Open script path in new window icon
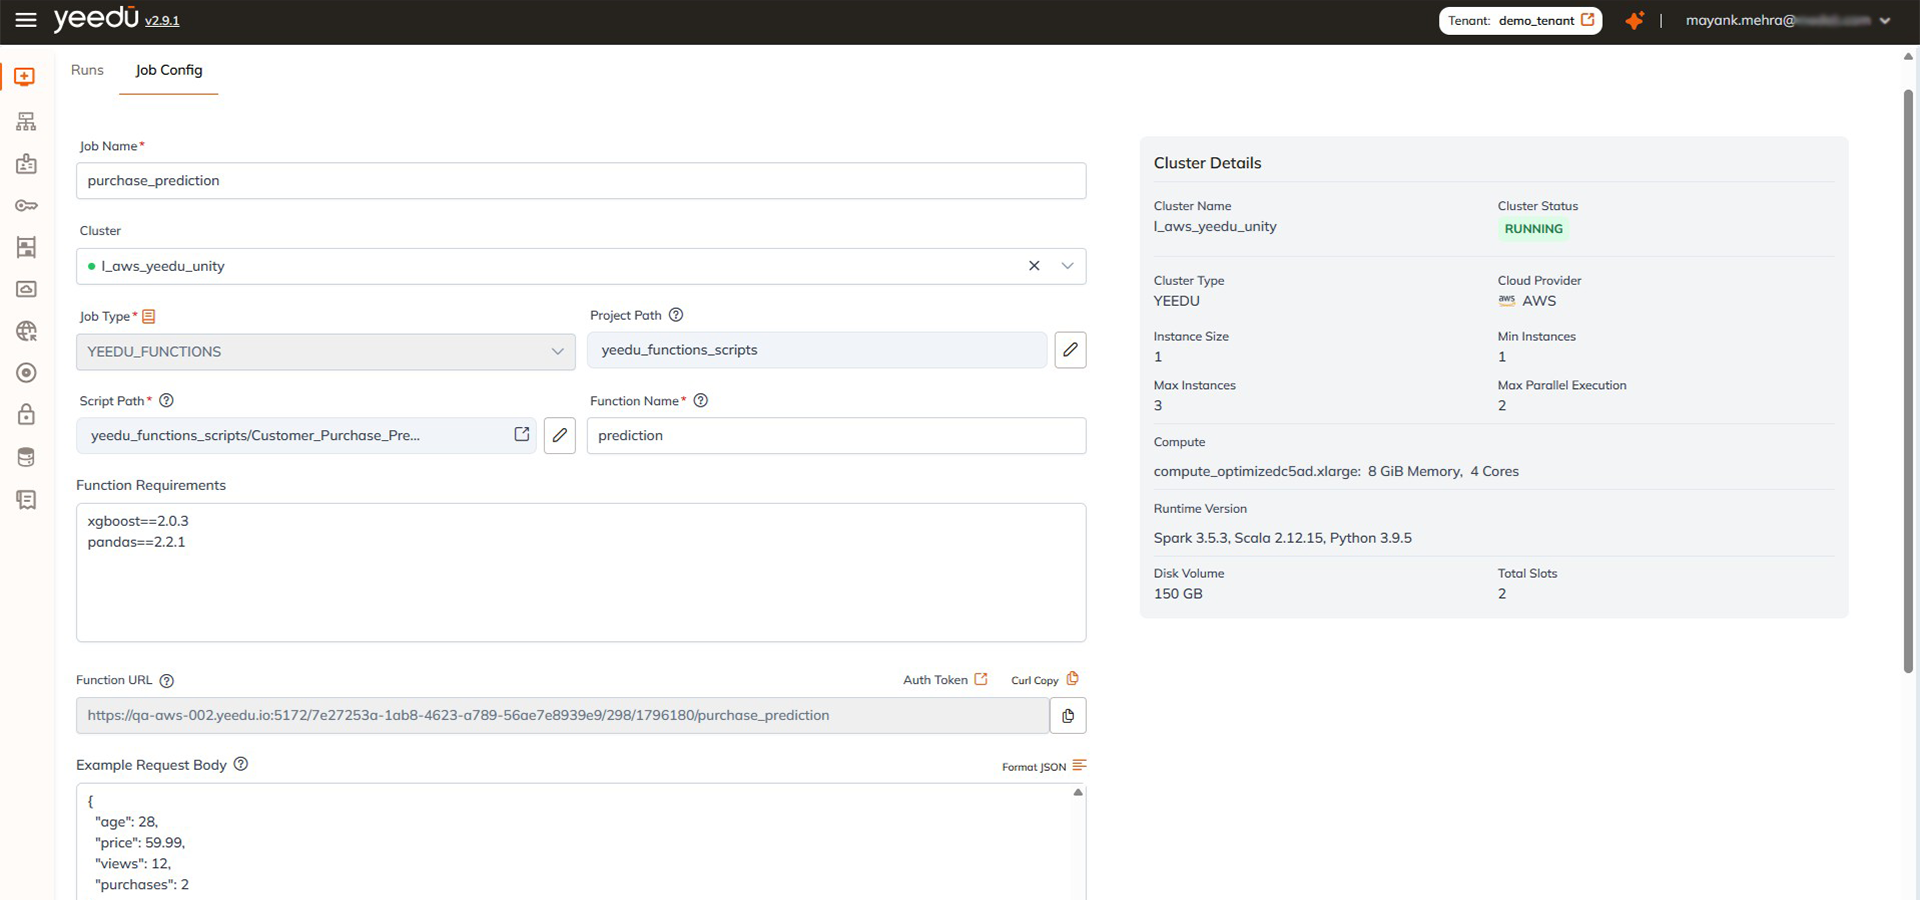The width and height of the screenshot is (1920, 900). pos(522,434)
